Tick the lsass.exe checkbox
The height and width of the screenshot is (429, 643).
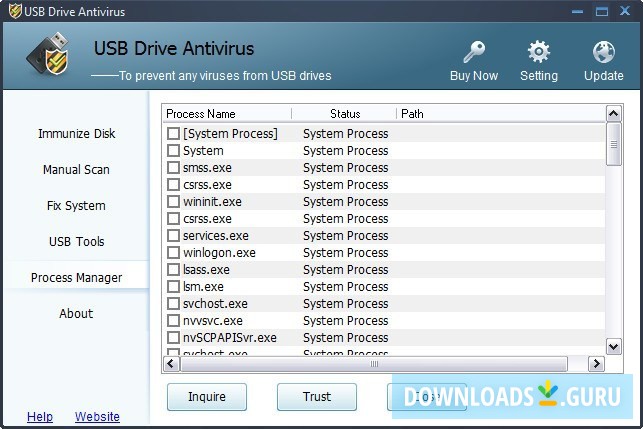(173, 269)
